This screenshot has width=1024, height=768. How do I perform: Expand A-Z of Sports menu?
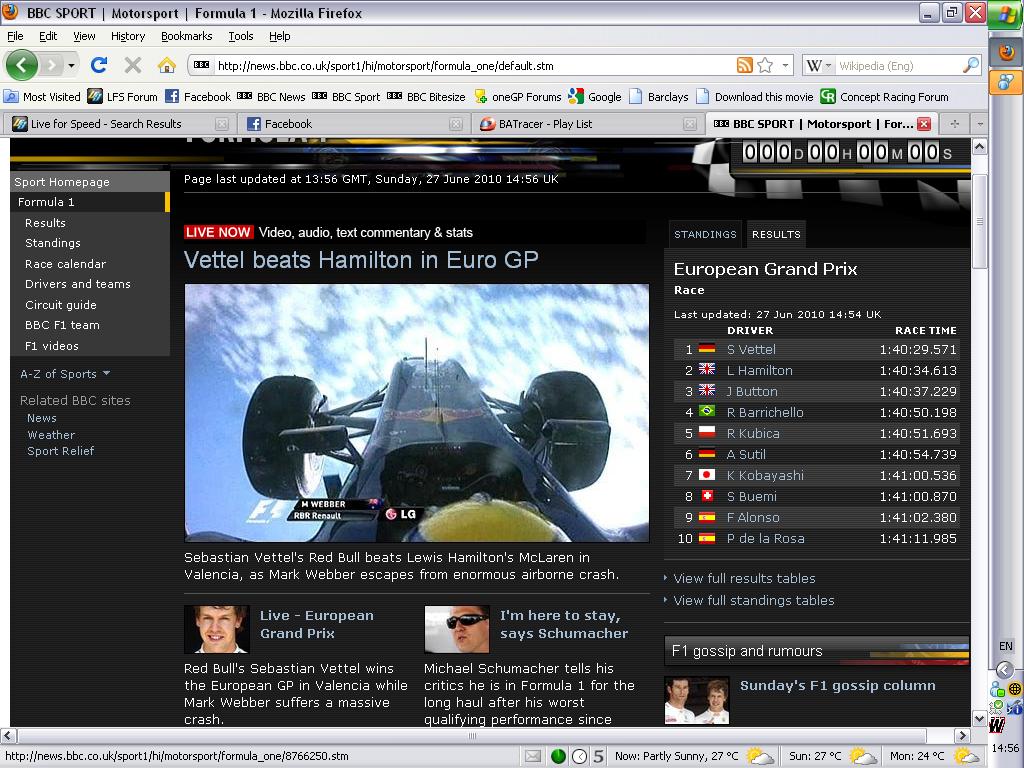click(x=65, y=374)
